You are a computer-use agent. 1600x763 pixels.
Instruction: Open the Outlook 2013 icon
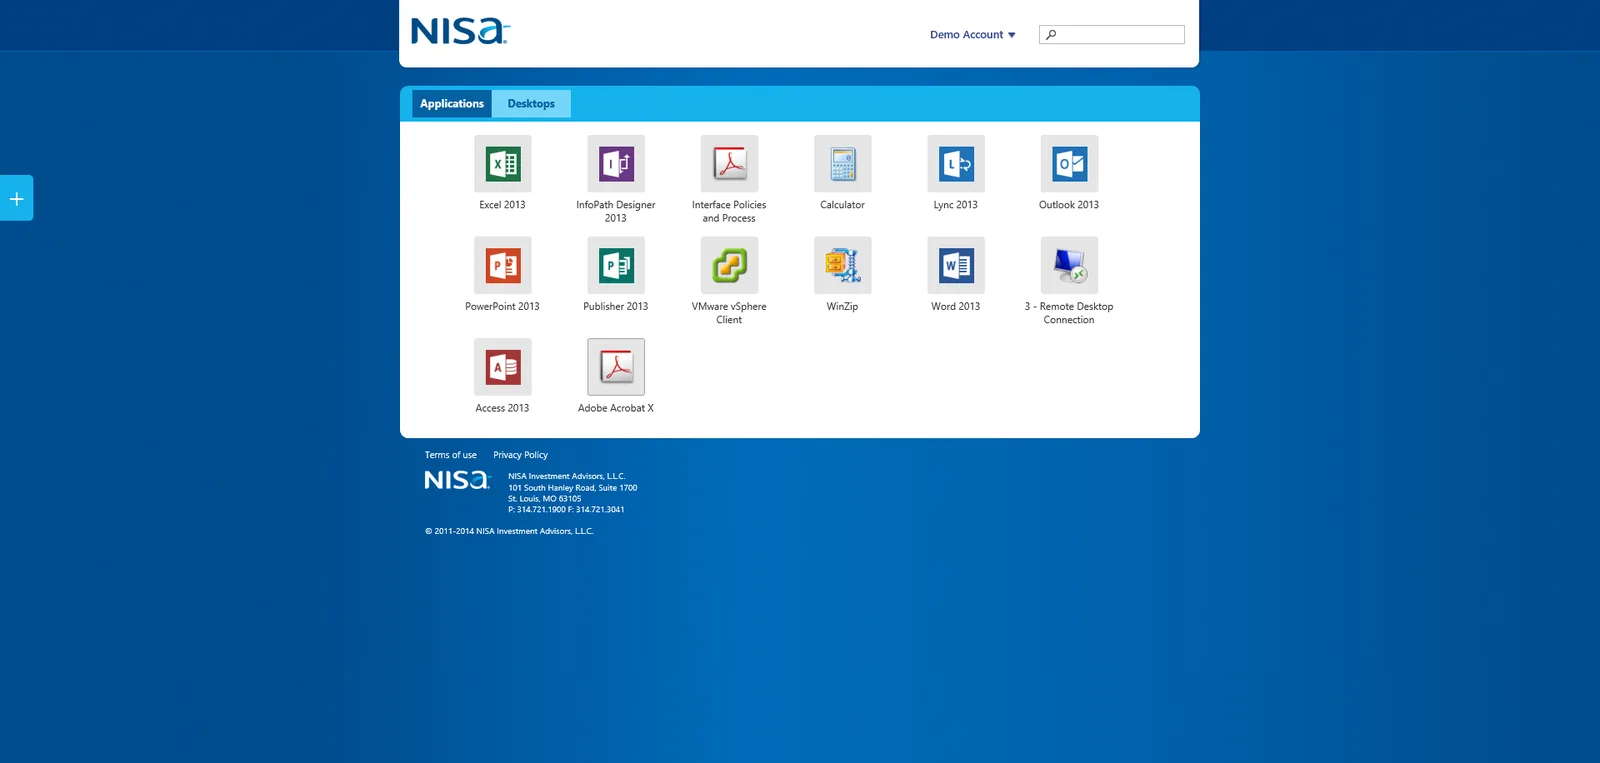click(1069, 164)
